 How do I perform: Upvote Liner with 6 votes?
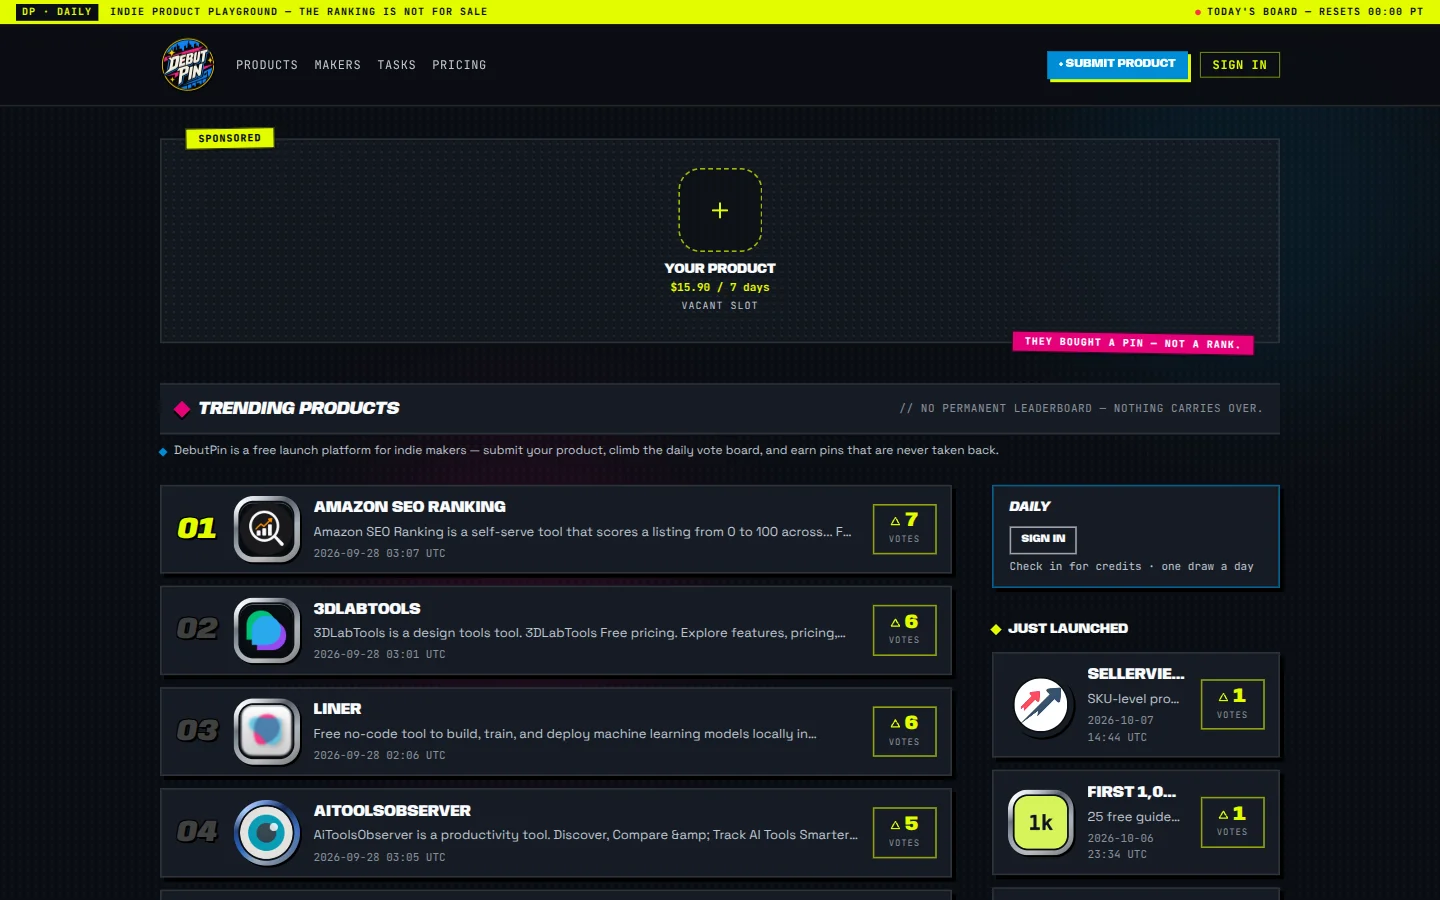point(904,731)
